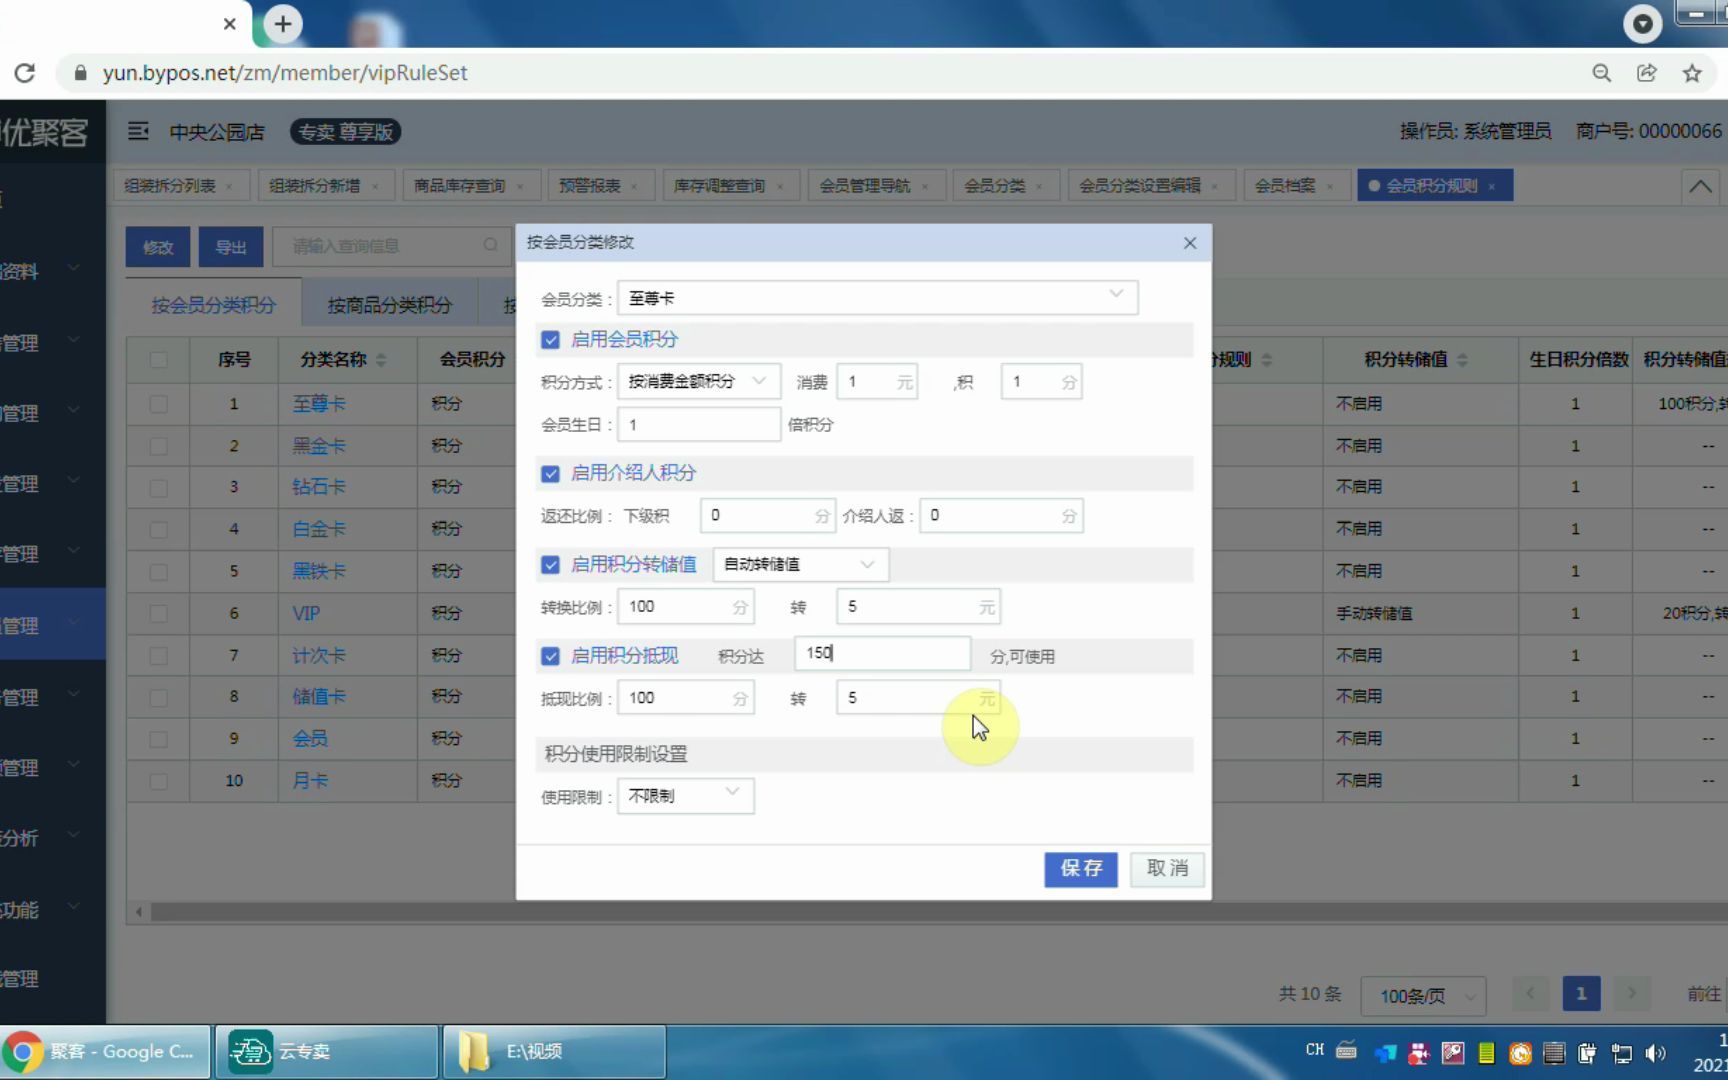The height and width of the screenshot is (1080, 1728).
Task: Switch to the 按会员分类积分 tab
Action: click(x=213, y=305)
